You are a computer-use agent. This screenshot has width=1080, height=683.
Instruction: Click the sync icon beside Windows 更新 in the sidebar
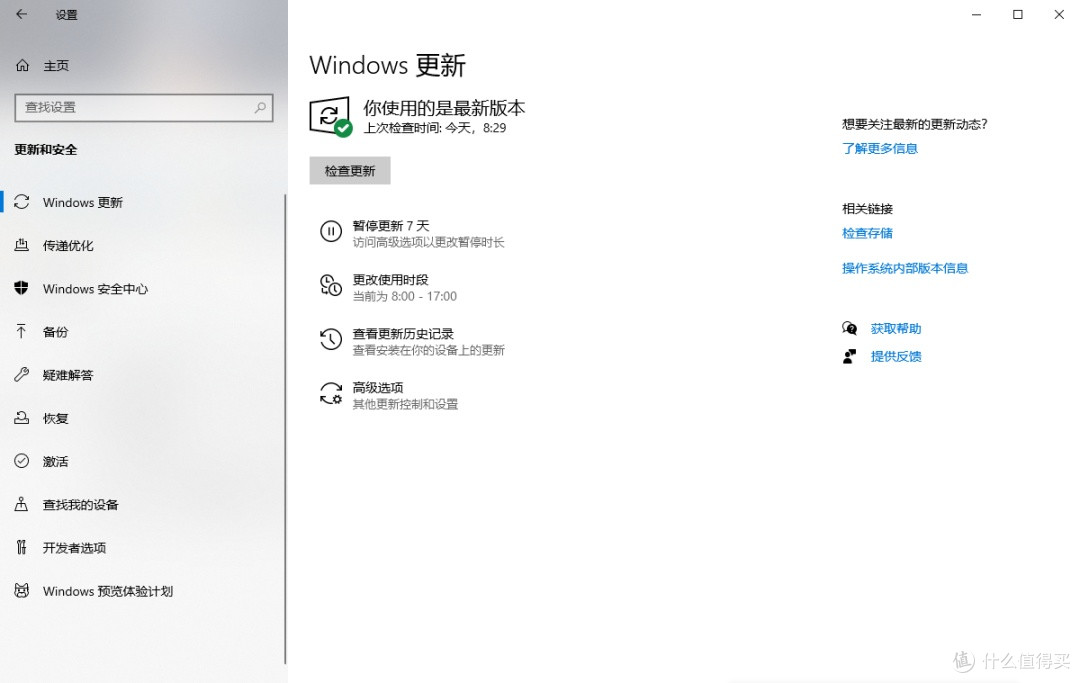click(22, 202)
